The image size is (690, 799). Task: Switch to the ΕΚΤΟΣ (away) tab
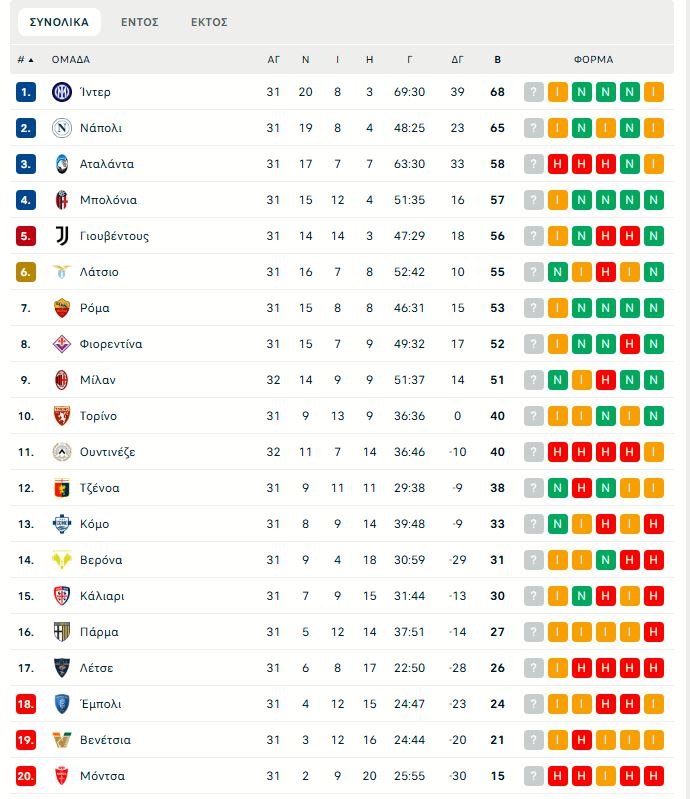pyautogui.click(x=209, y=22)
